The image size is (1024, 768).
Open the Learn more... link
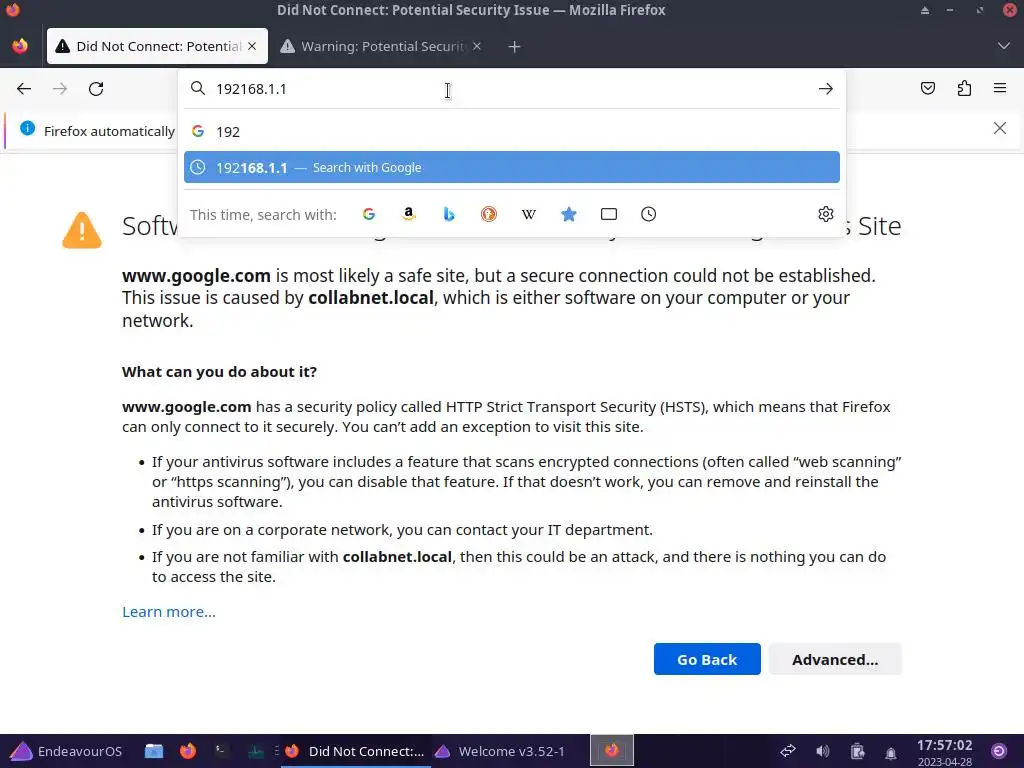pos(168,612)
